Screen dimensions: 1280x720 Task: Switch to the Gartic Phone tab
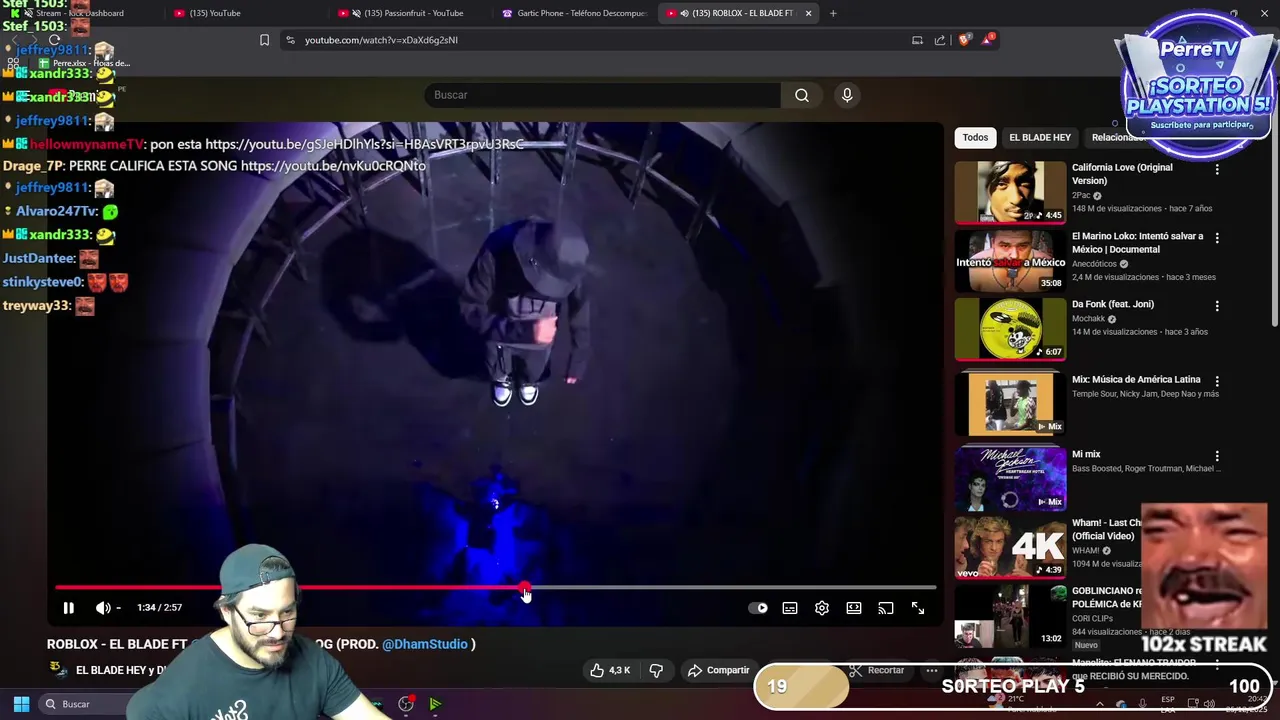click(575, 13)
